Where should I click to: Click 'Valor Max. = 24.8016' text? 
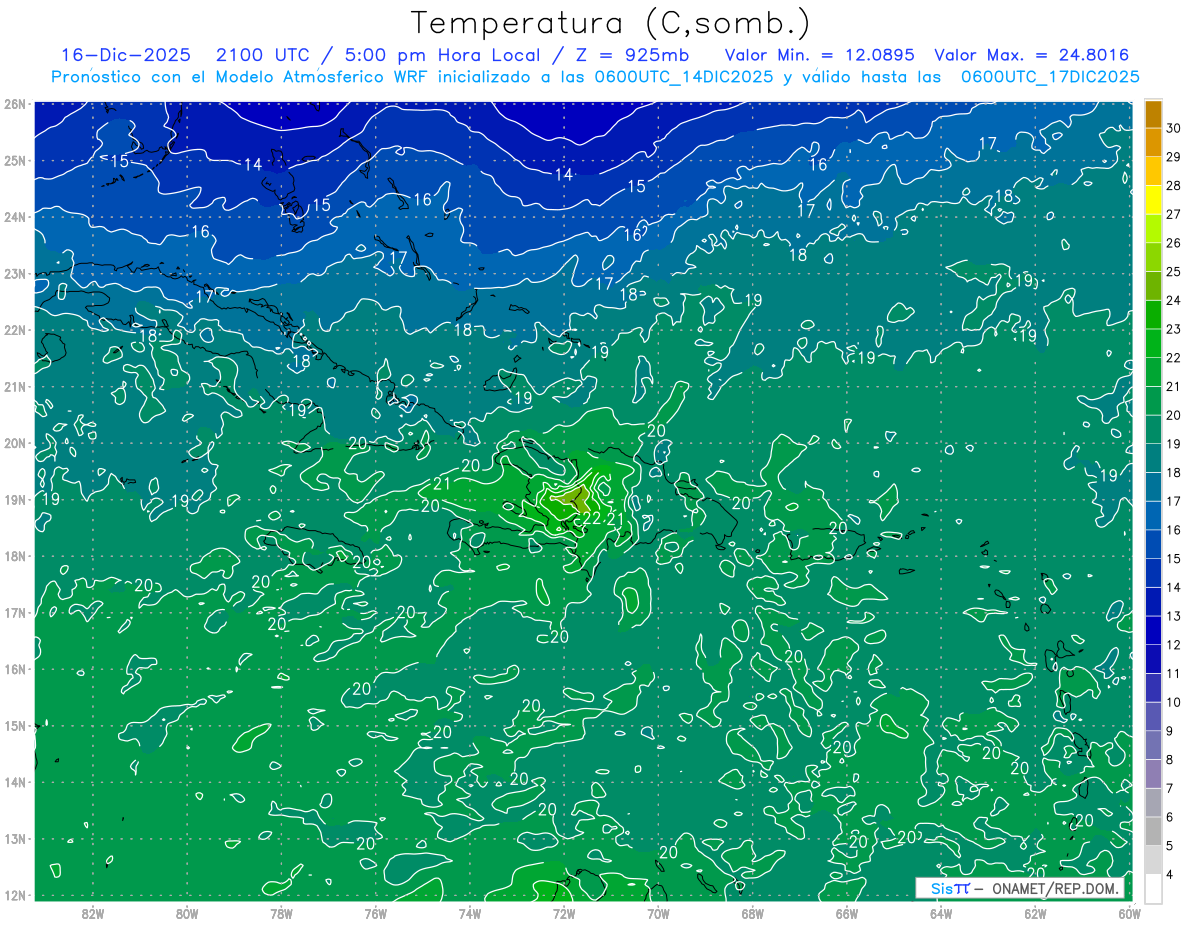[x=1031, y=55]
